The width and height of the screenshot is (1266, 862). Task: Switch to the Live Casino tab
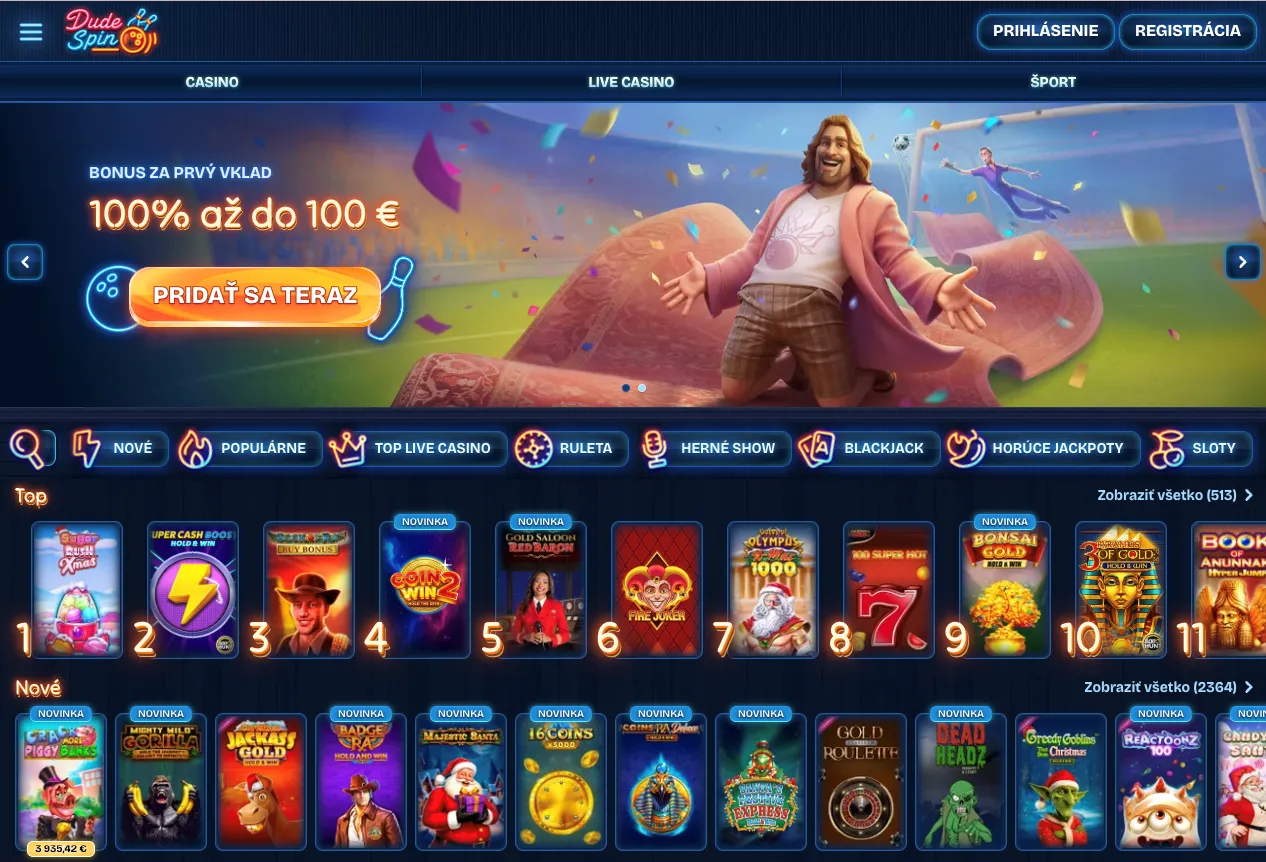pyautogui.click(x=631, y=82)
